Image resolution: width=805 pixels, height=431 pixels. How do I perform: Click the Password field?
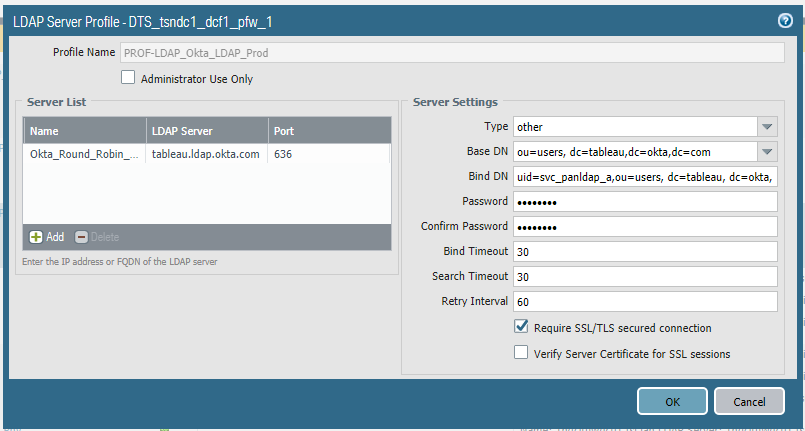(x=645, y=202)
